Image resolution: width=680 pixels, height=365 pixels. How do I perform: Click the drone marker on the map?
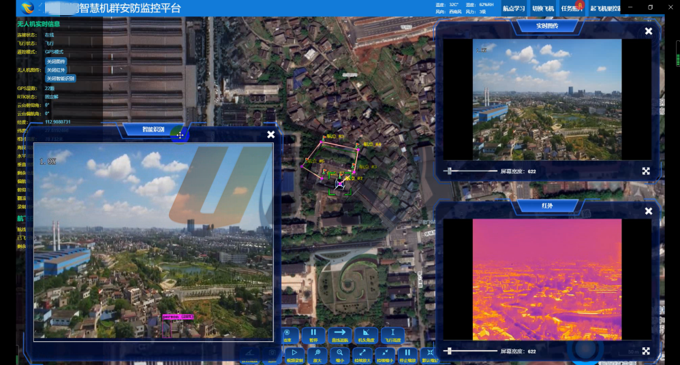pos(340,185)
